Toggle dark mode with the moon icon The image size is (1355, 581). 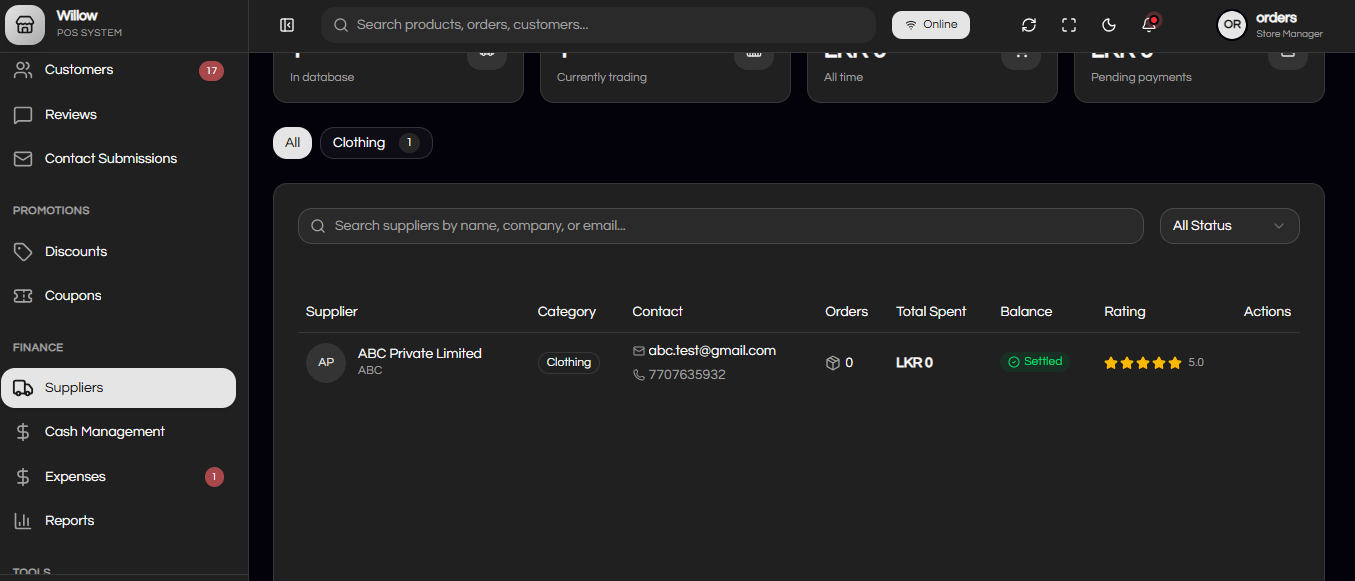pos(1109,25)
